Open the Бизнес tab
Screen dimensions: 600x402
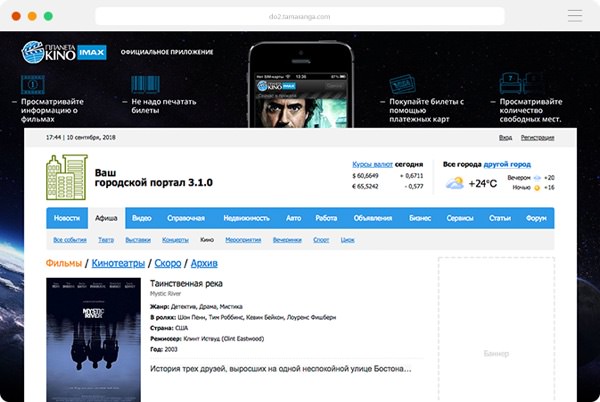tap(420, 218)
